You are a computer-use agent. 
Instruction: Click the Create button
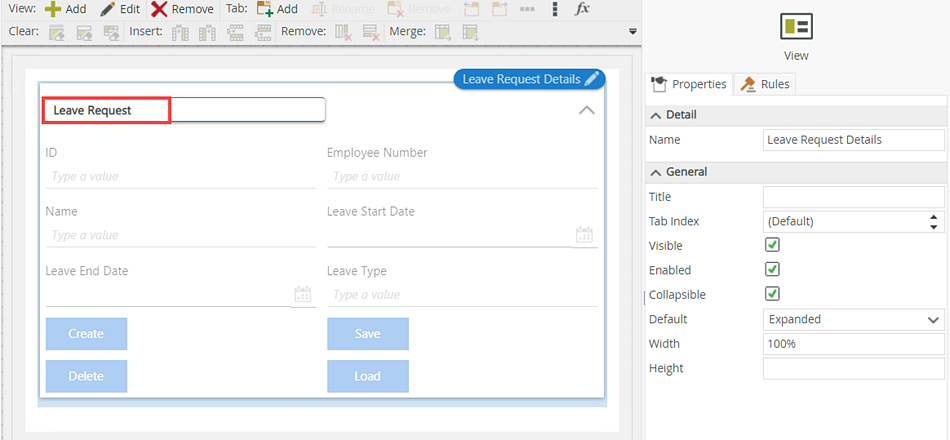tap(86, 334)
